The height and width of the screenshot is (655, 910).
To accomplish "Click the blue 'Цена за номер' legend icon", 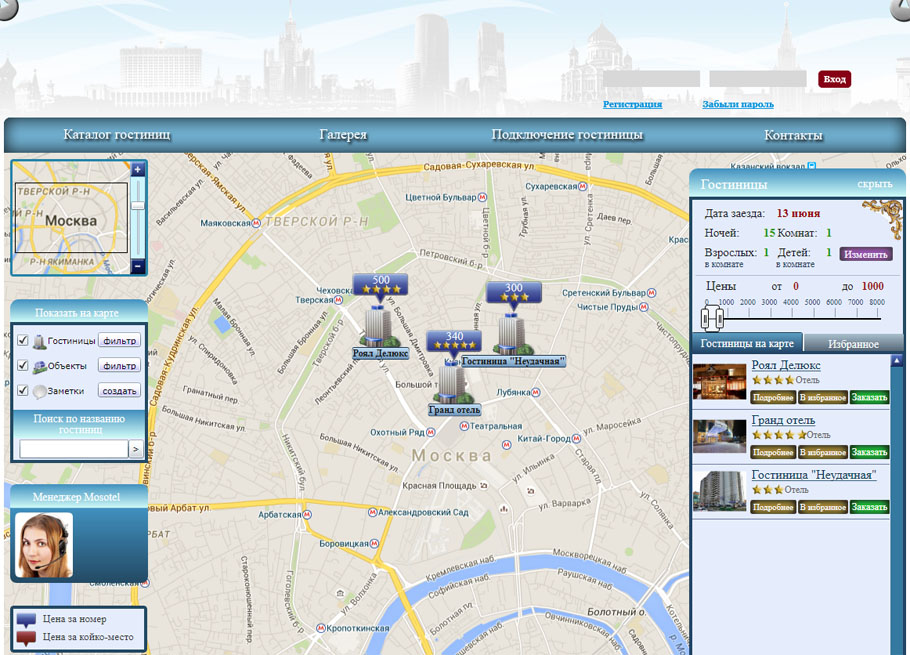I will point(27,619).
